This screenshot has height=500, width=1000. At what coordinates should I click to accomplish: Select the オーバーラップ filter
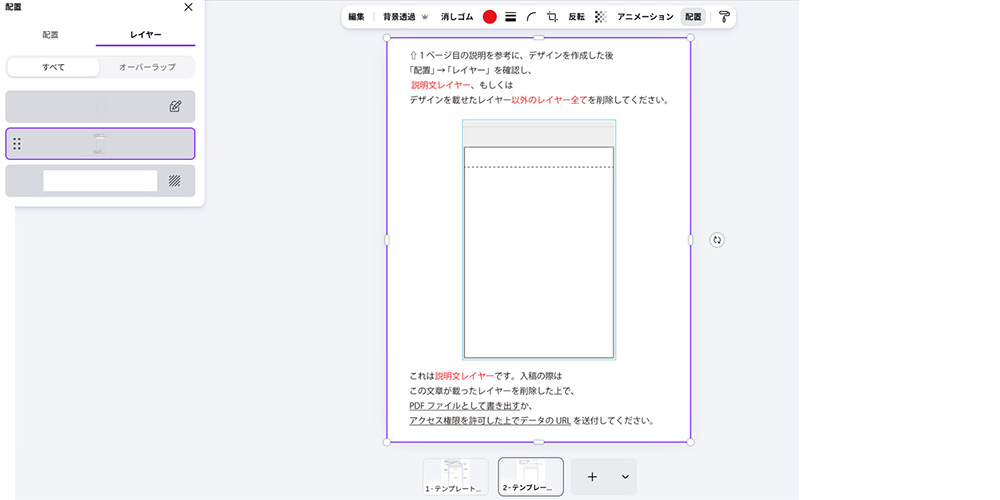[147, 67]
